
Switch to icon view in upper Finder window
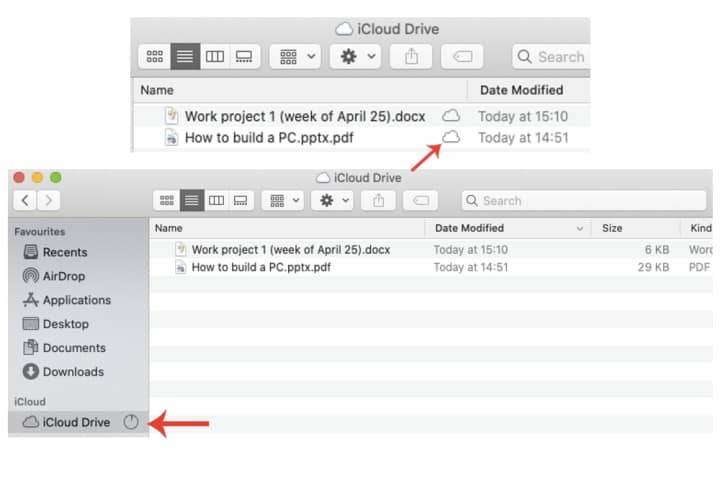155,56
